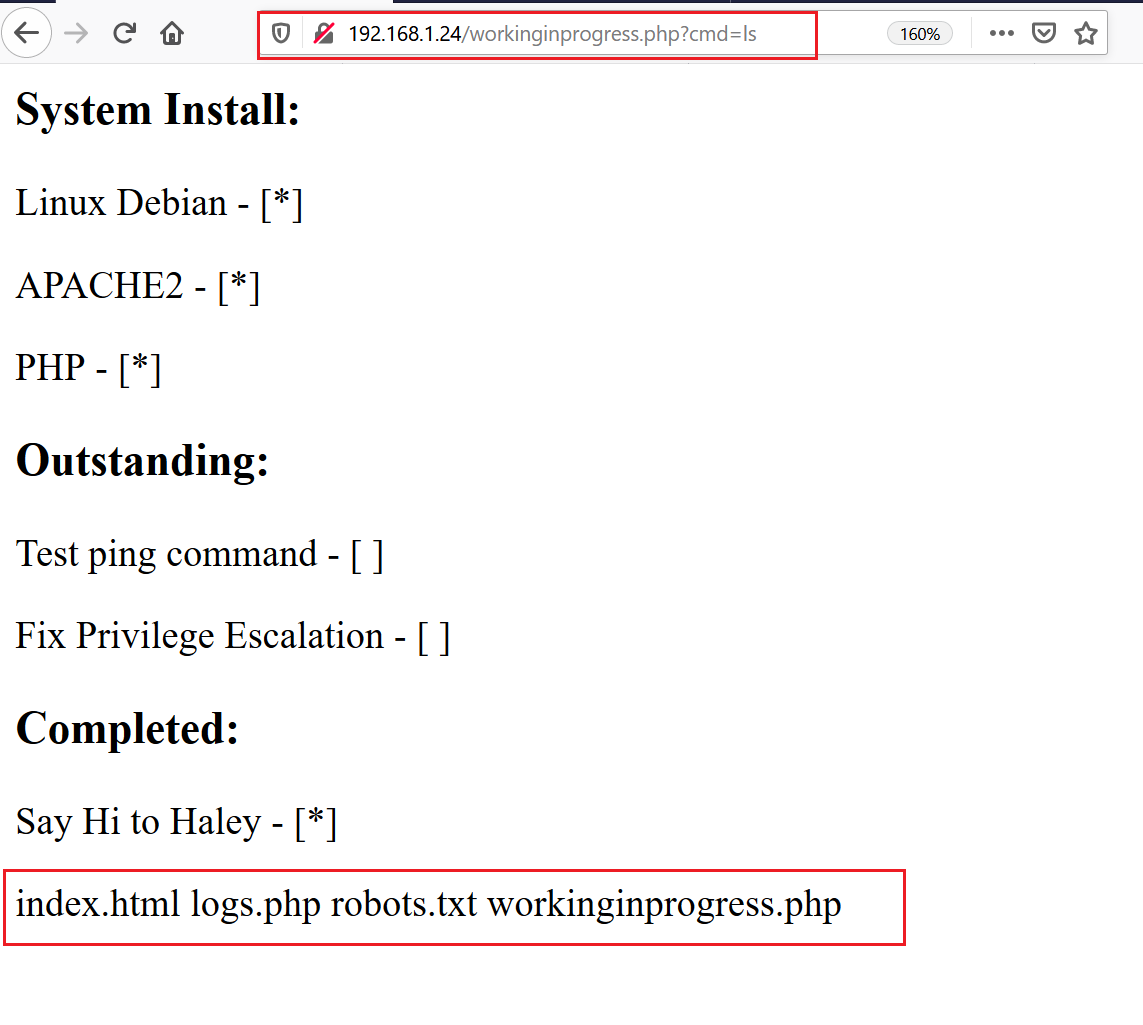Viewport: 1143px width, 1025px height.
Task: Click the browser Back arrow button
Action: point(26,33)
